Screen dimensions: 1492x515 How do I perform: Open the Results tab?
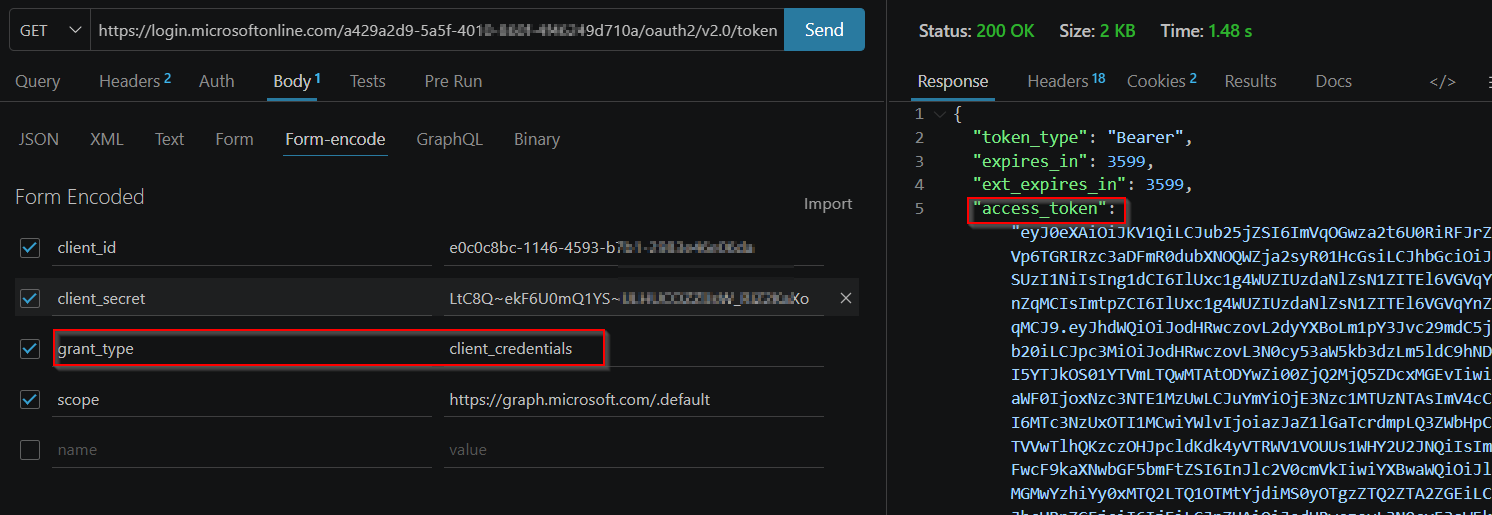tap(1250, 81)
